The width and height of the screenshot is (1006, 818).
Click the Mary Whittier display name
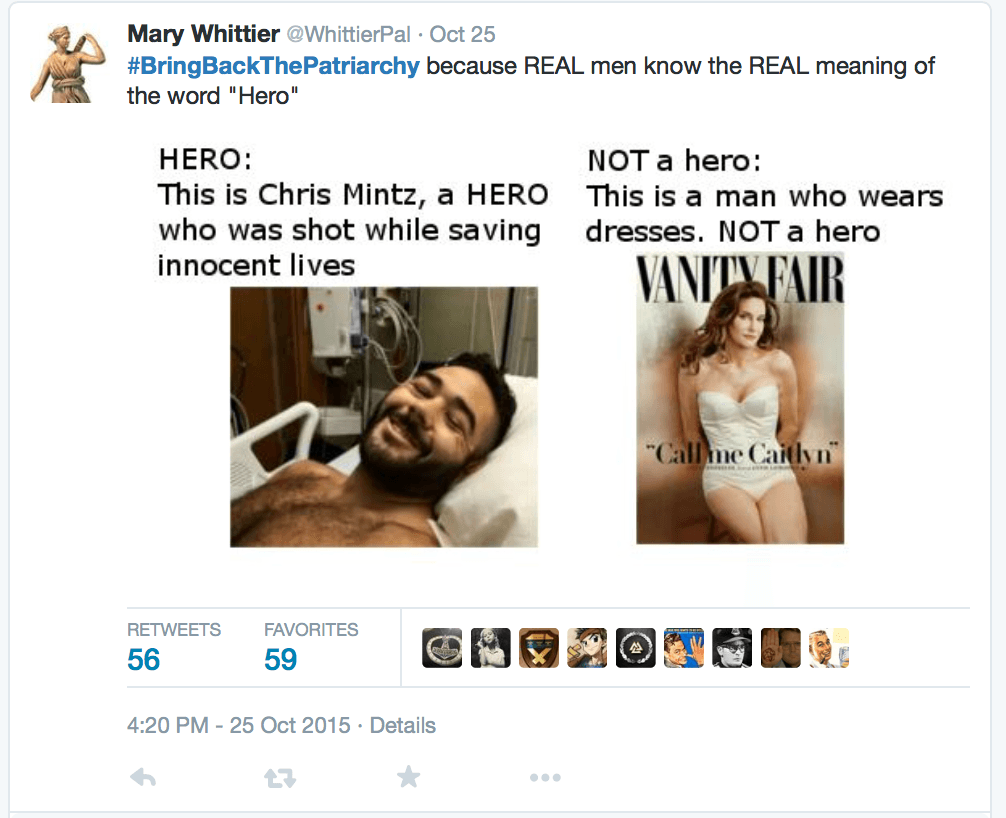pos(203,34)
